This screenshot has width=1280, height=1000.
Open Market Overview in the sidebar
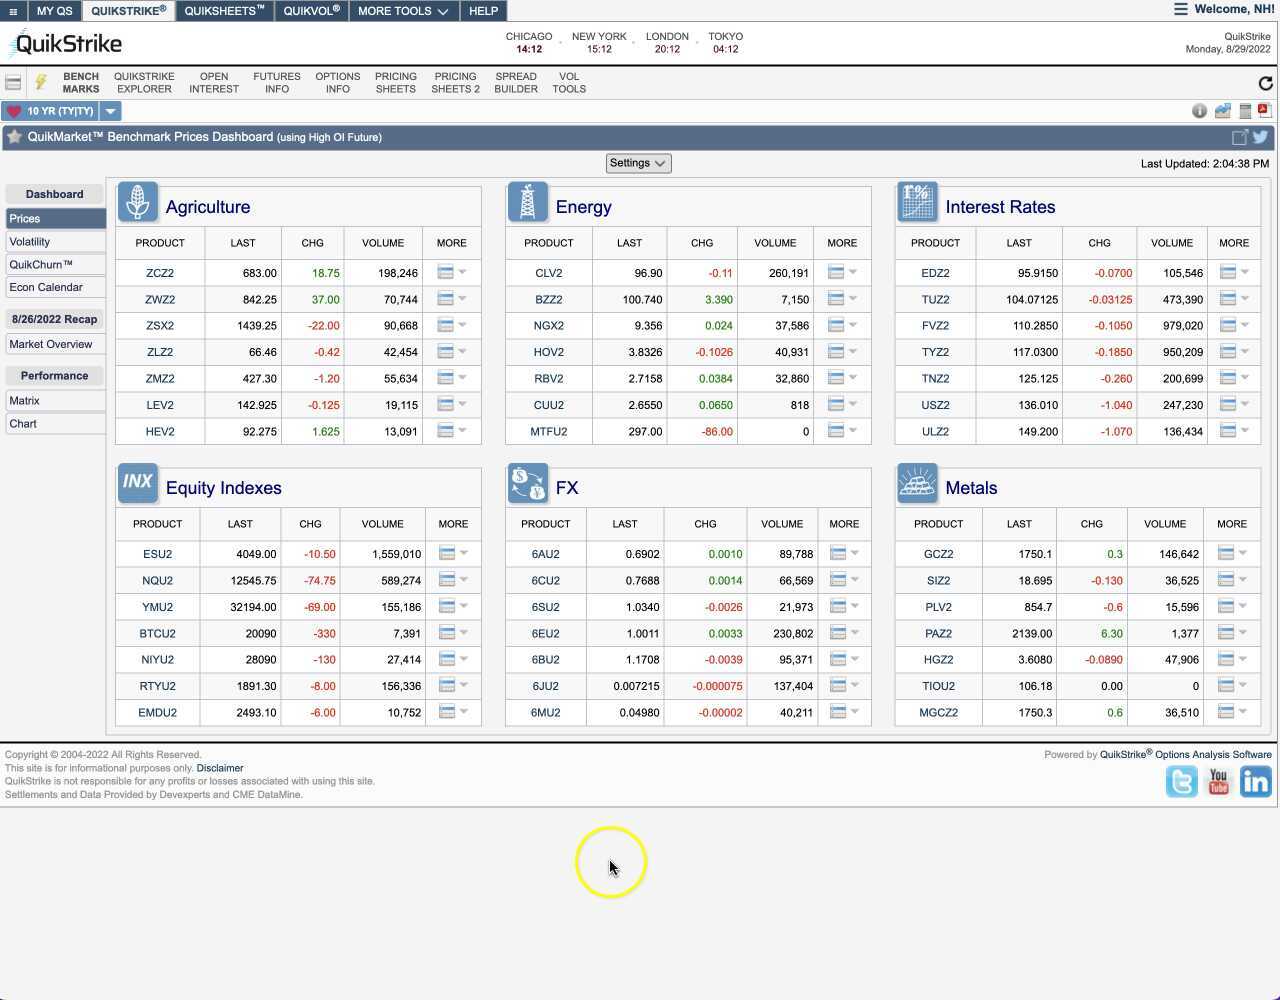pyautogui.click(x=55, y=344)
